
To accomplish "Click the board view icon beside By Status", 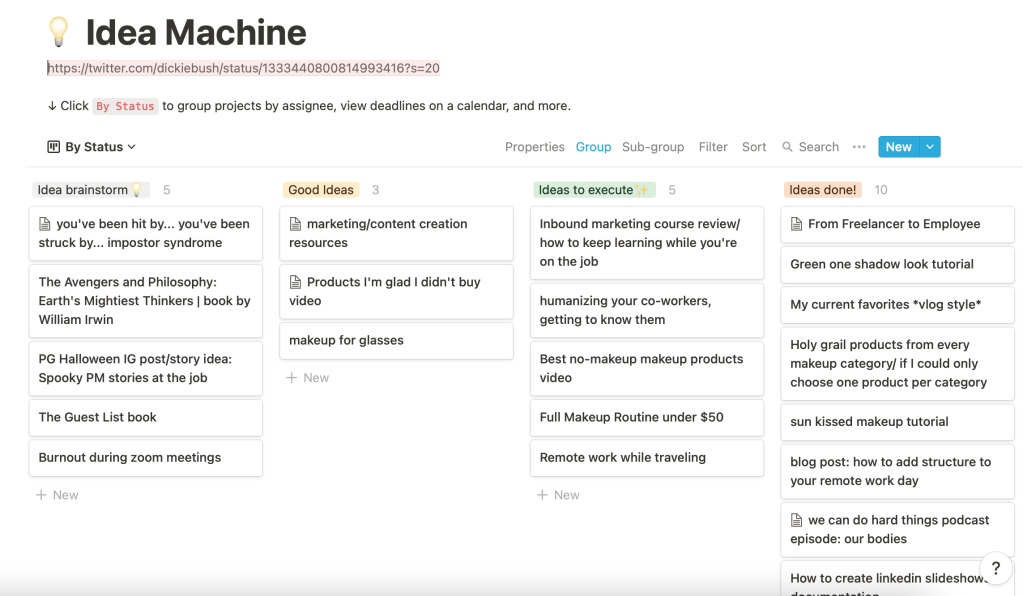I will pyautogui.click(x=54, y=147).
